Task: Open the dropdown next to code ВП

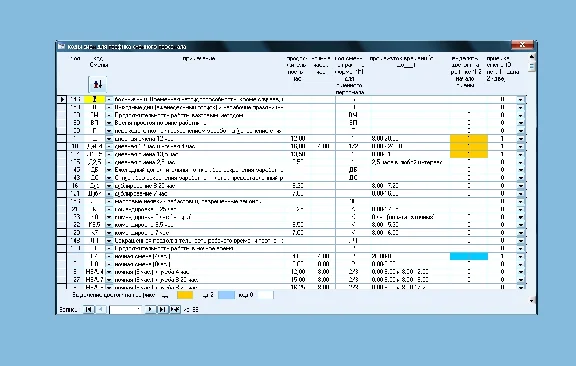Action: [109, 123]
